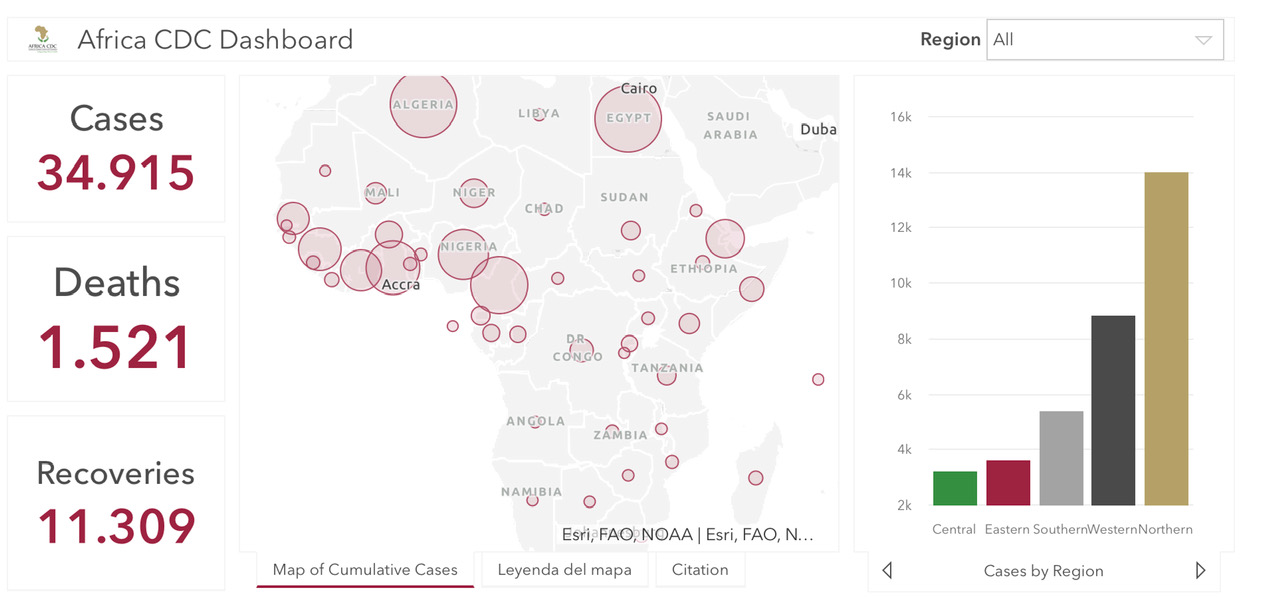Image resolution: width=1280 pixels, height=599 pixels.
Task: Select the Algeria case circle on map
Action: click(x=423, y=103)
